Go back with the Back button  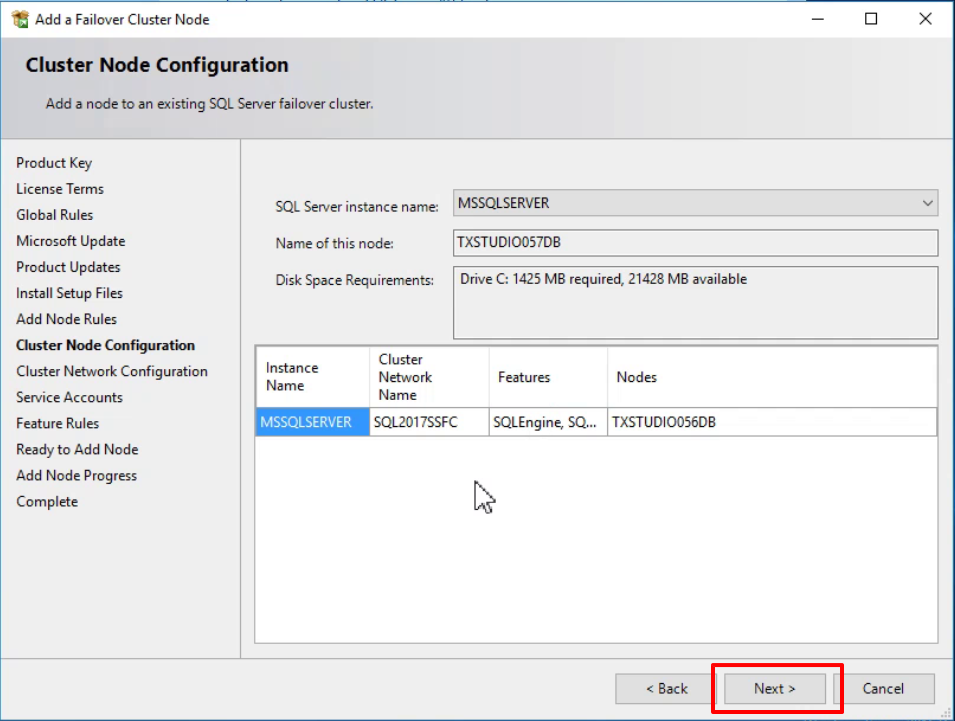[x=666, y=689]
